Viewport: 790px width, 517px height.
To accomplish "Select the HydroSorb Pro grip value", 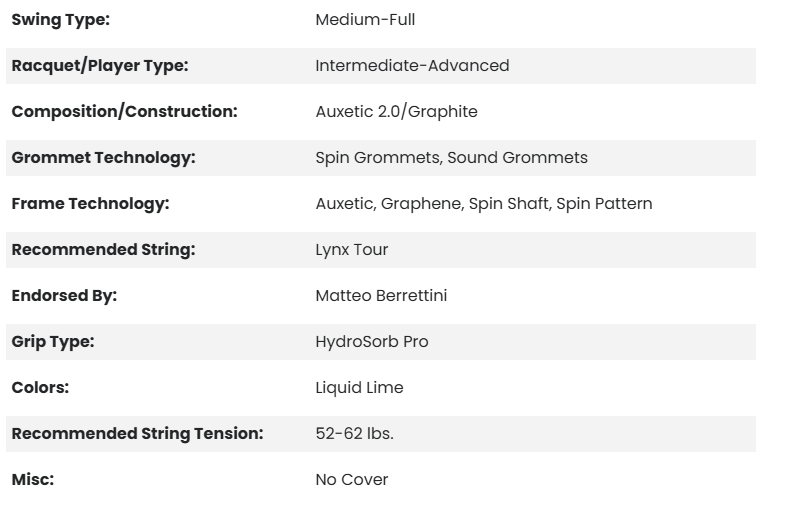I will click(371, 342).
